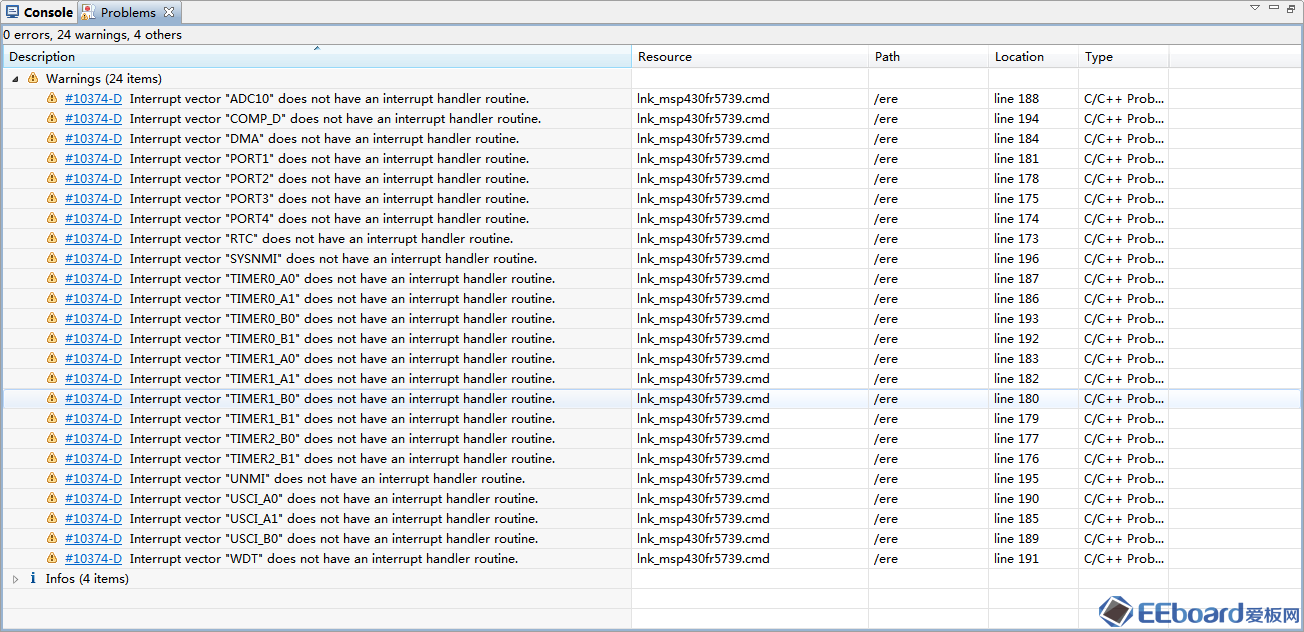
Task: Click the warning icon on TIMER1_B0 row
Action: point(52,398)
